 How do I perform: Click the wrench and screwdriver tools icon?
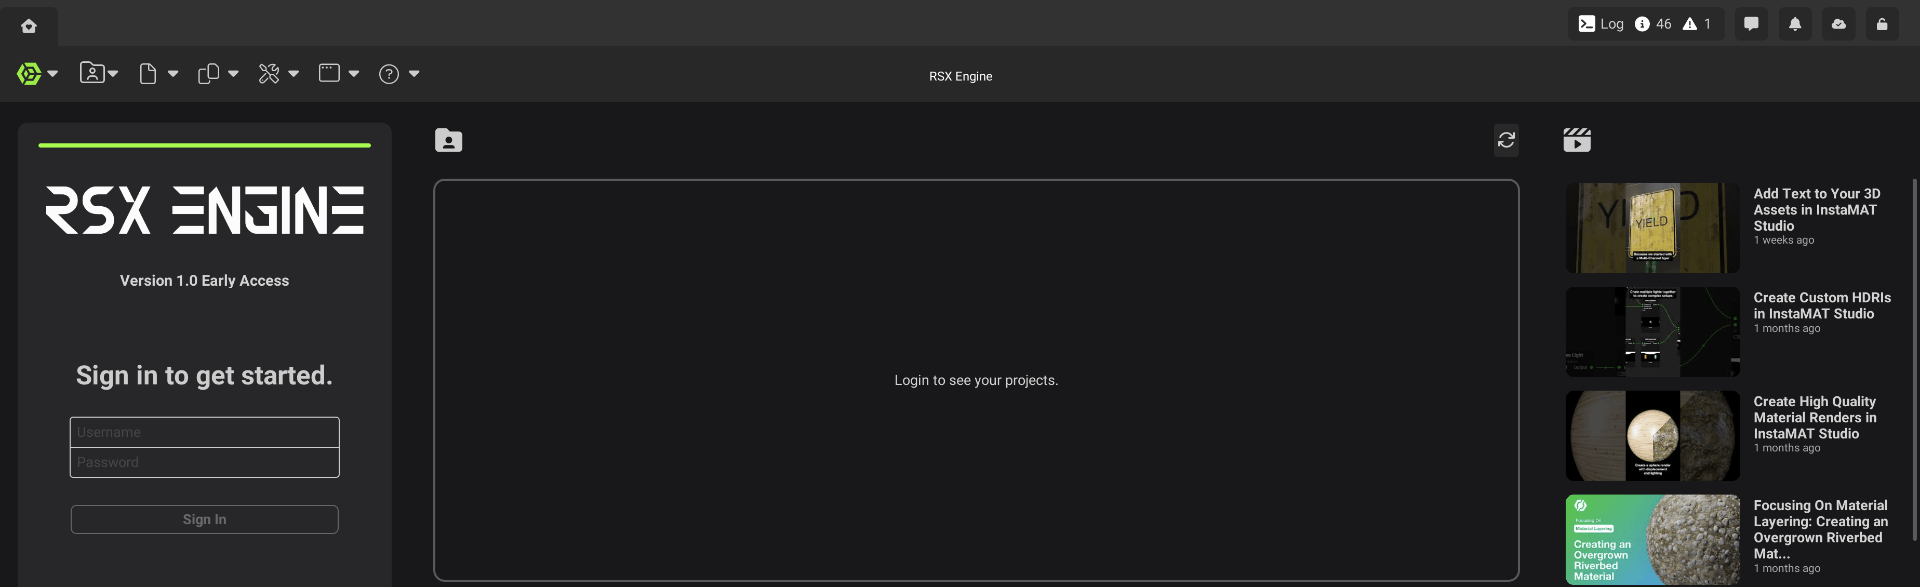(x=269, y=74)
